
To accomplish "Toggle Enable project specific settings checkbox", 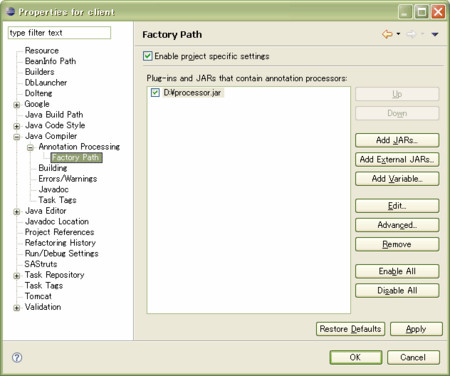I will 148,56.
